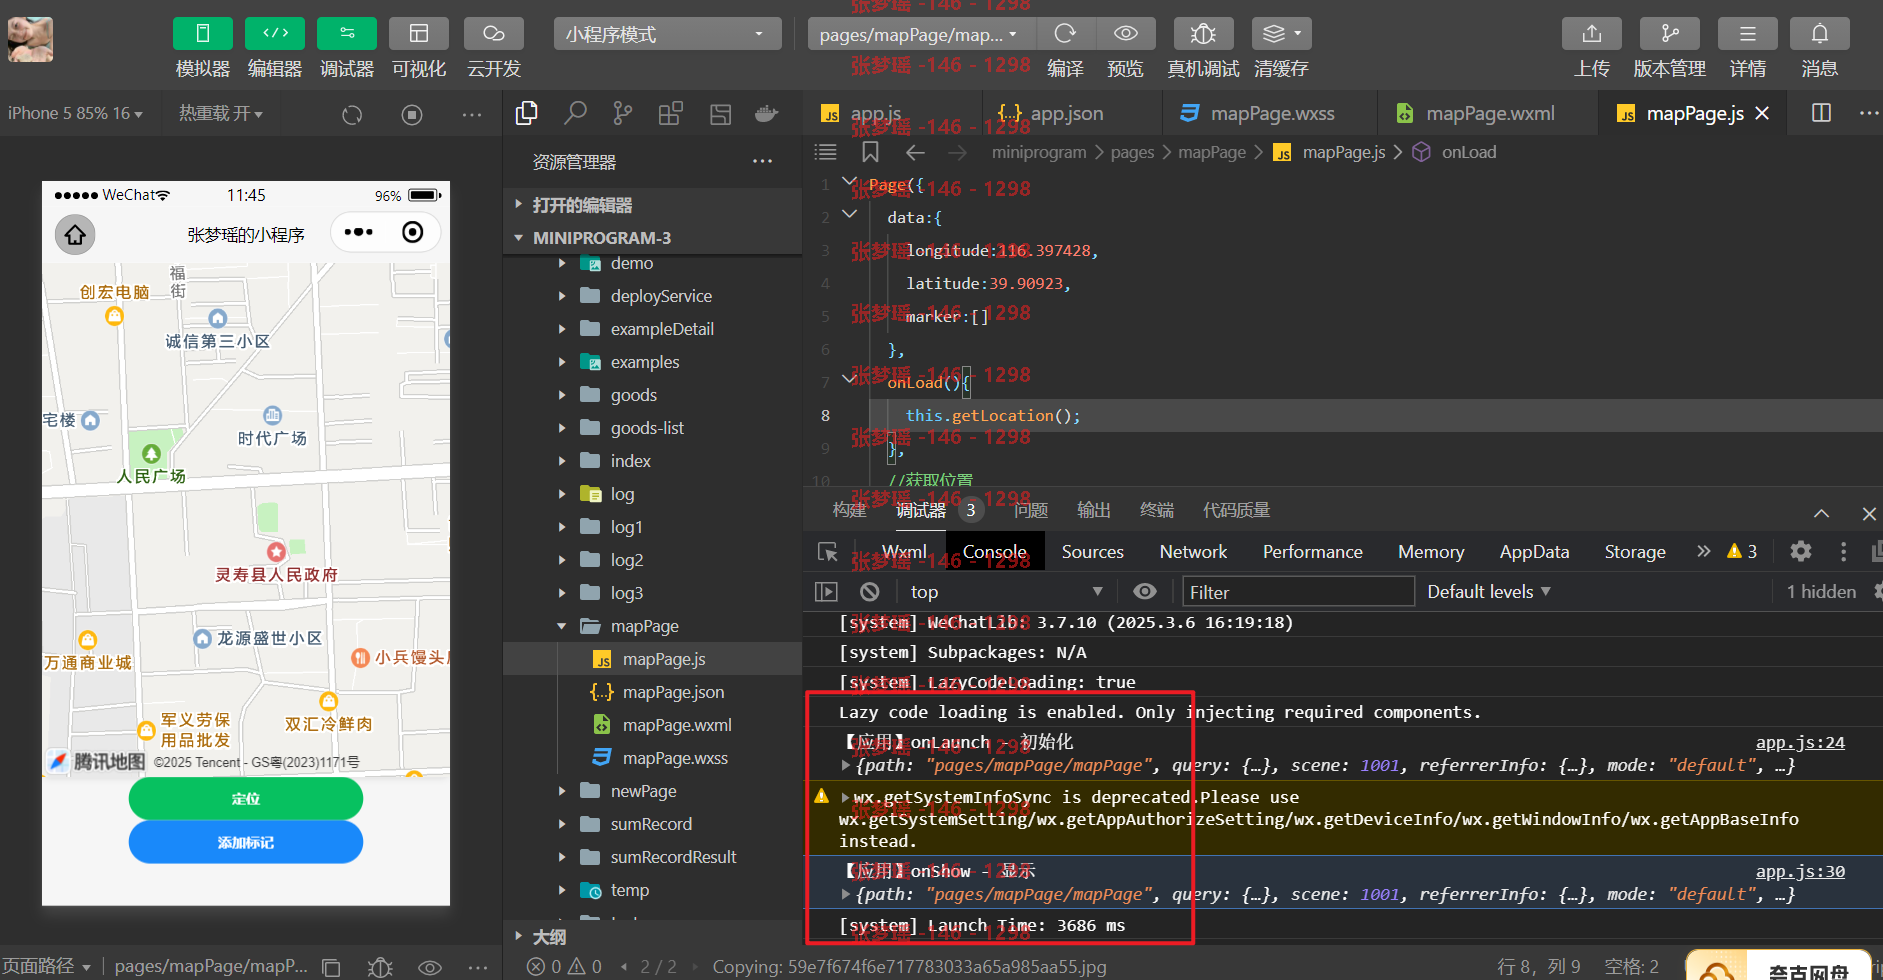Click the preview eye icon

tap(1126, 34)
